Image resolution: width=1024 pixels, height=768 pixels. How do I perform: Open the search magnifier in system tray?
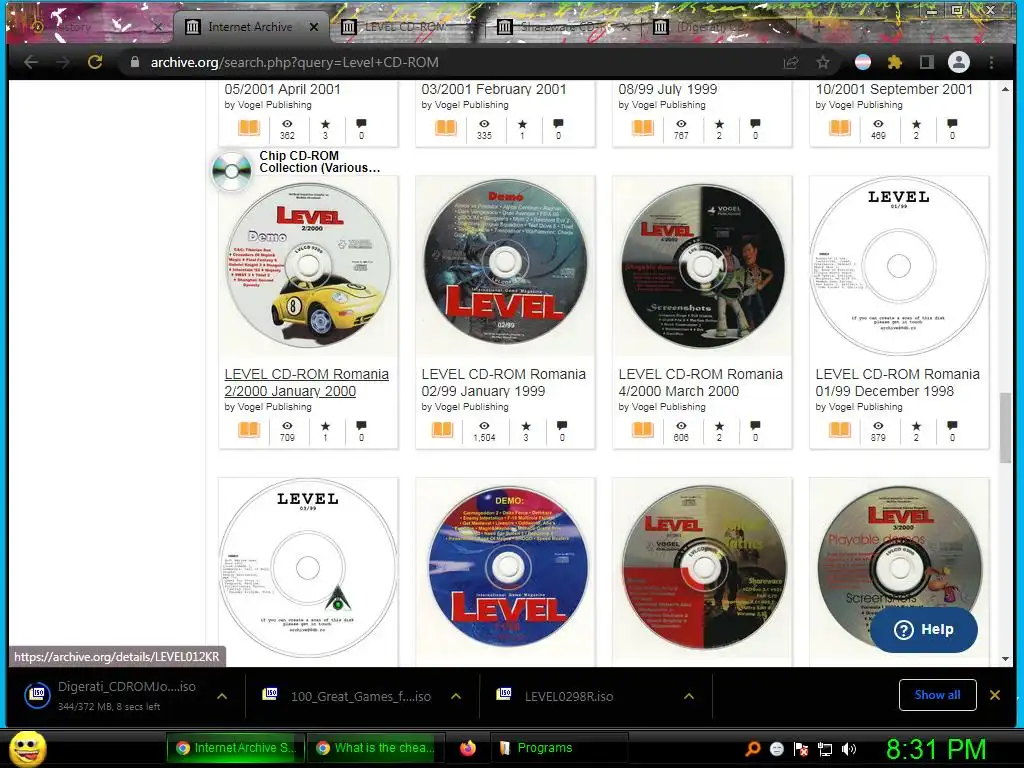(753, 749)
